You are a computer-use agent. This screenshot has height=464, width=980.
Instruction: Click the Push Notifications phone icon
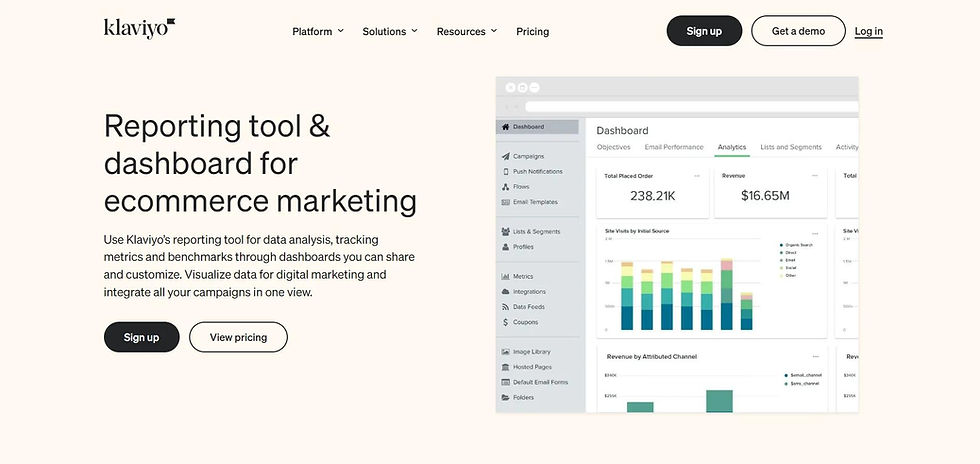[506, 171]
